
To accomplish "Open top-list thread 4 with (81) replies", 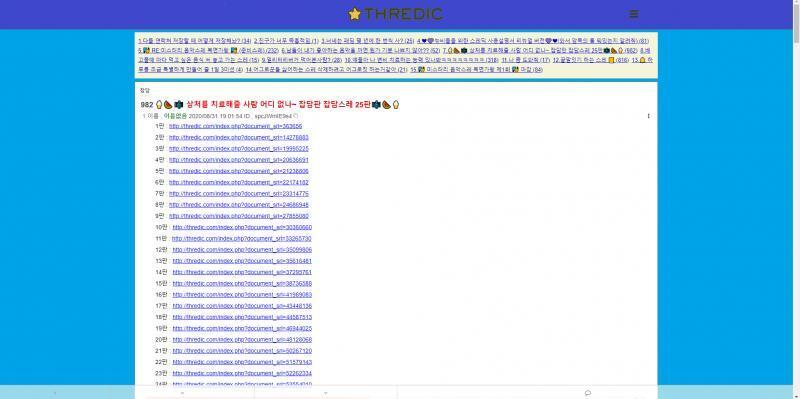I will pos(533,40).
